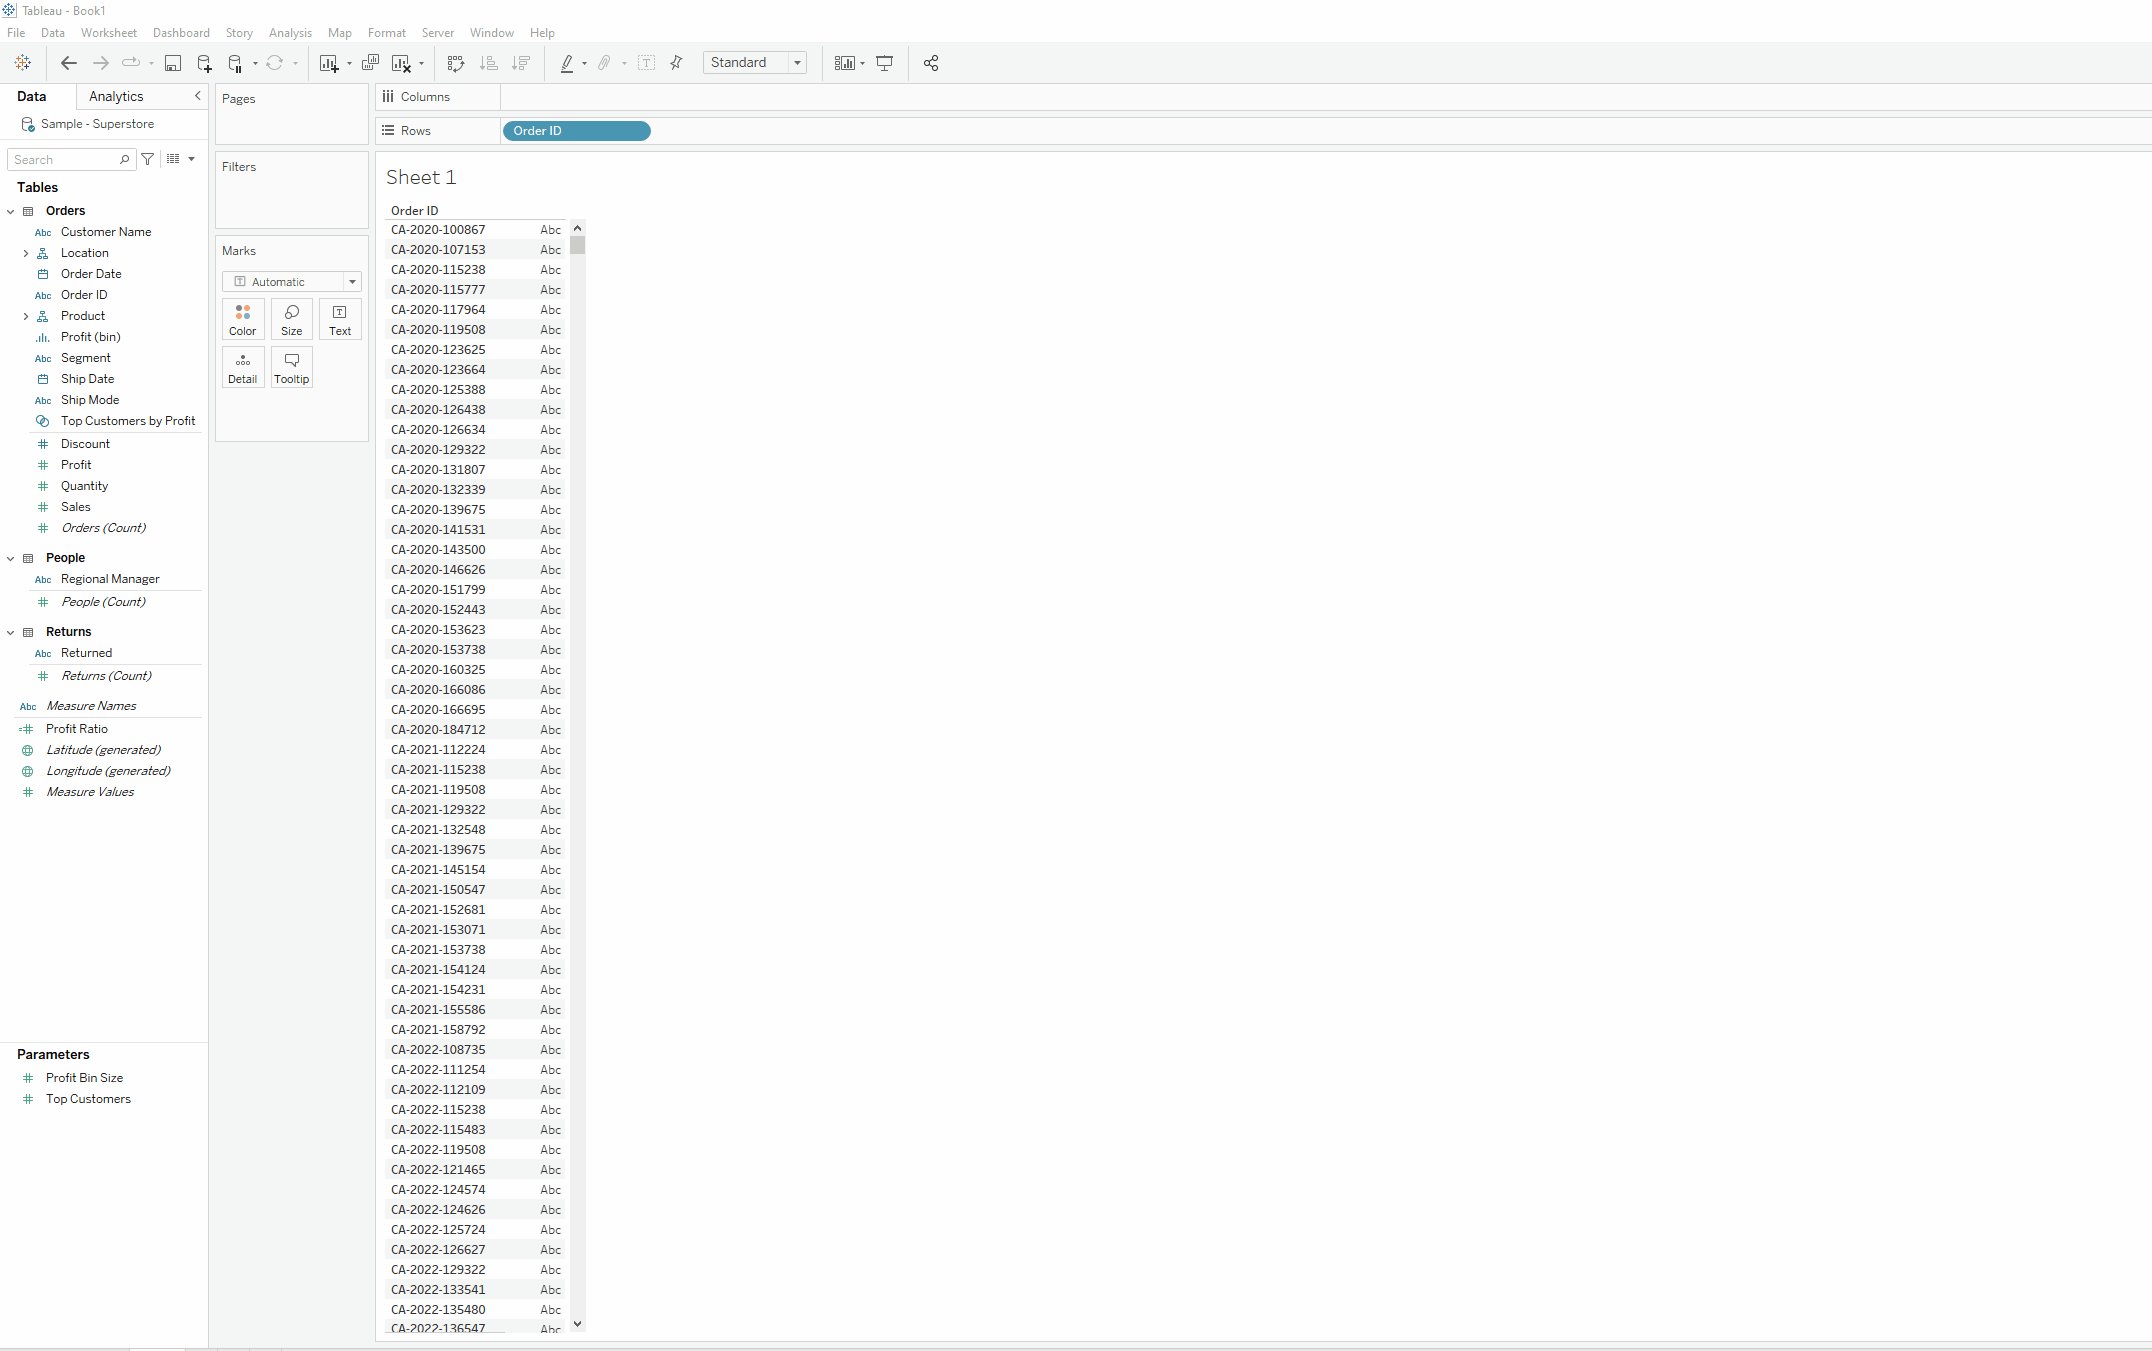This screenshot has width=2152, height=1351.
Task: Click the data pane Search field
Action: pyautogui.click(x=65, y=160)
